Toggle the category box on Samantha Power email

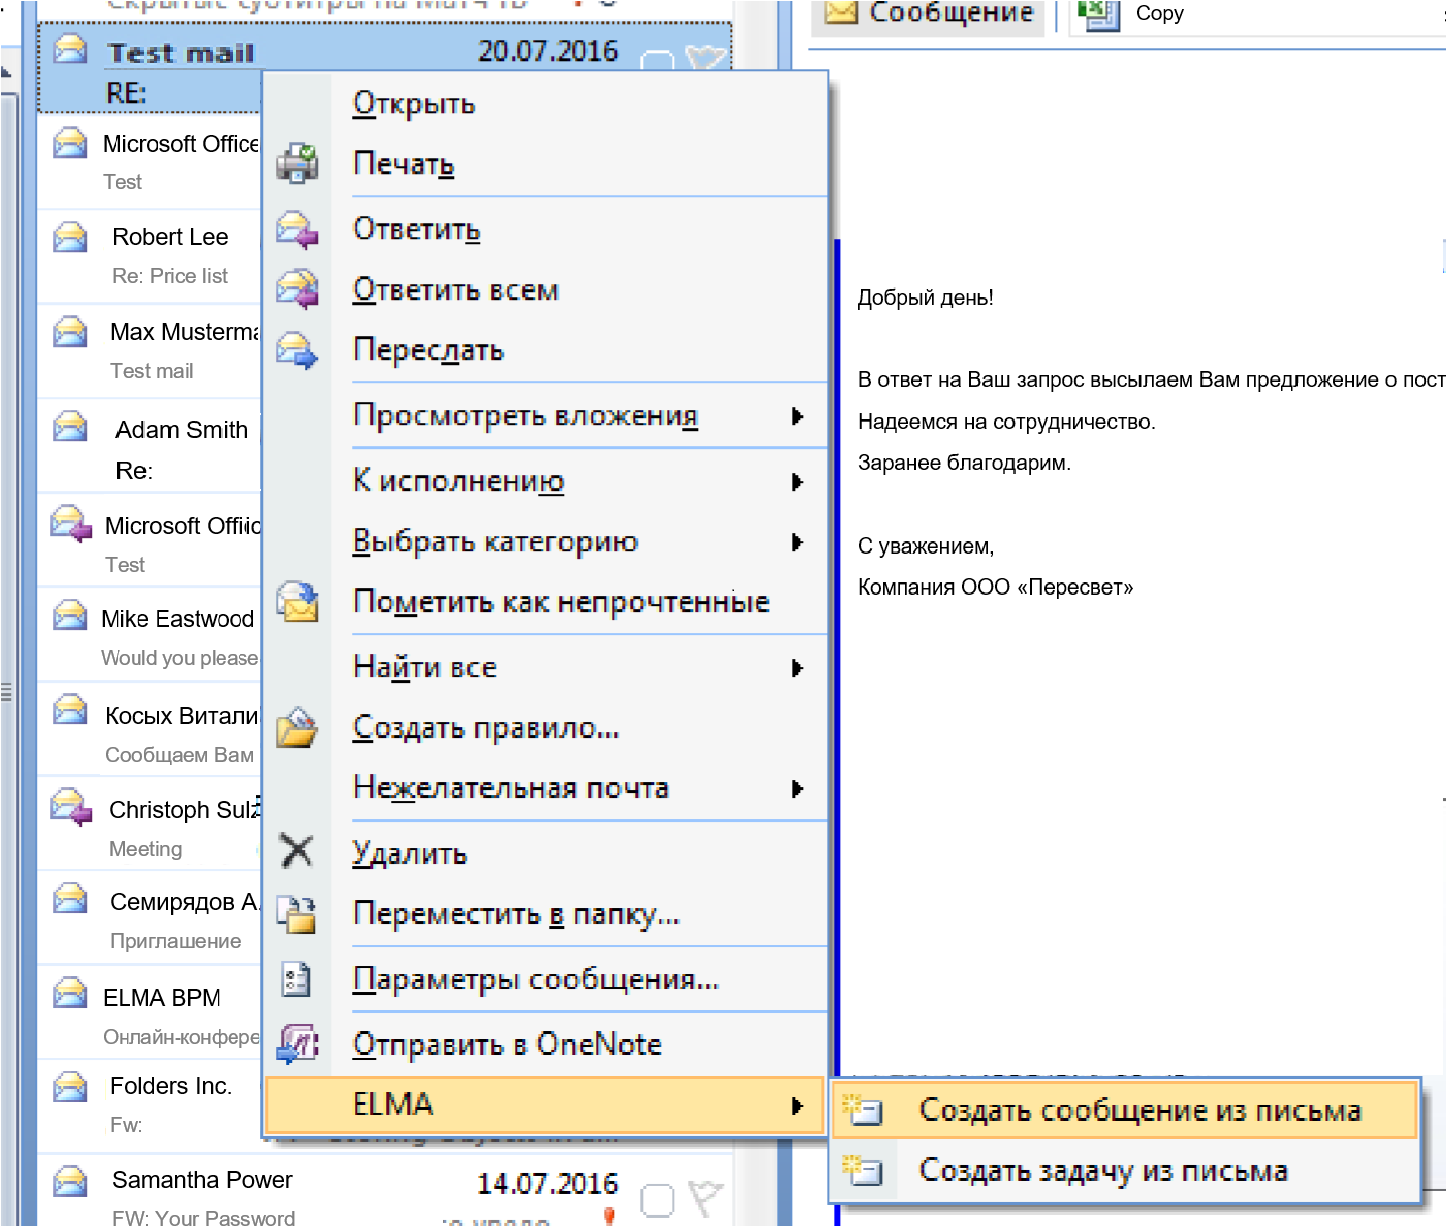point(656,1199)
